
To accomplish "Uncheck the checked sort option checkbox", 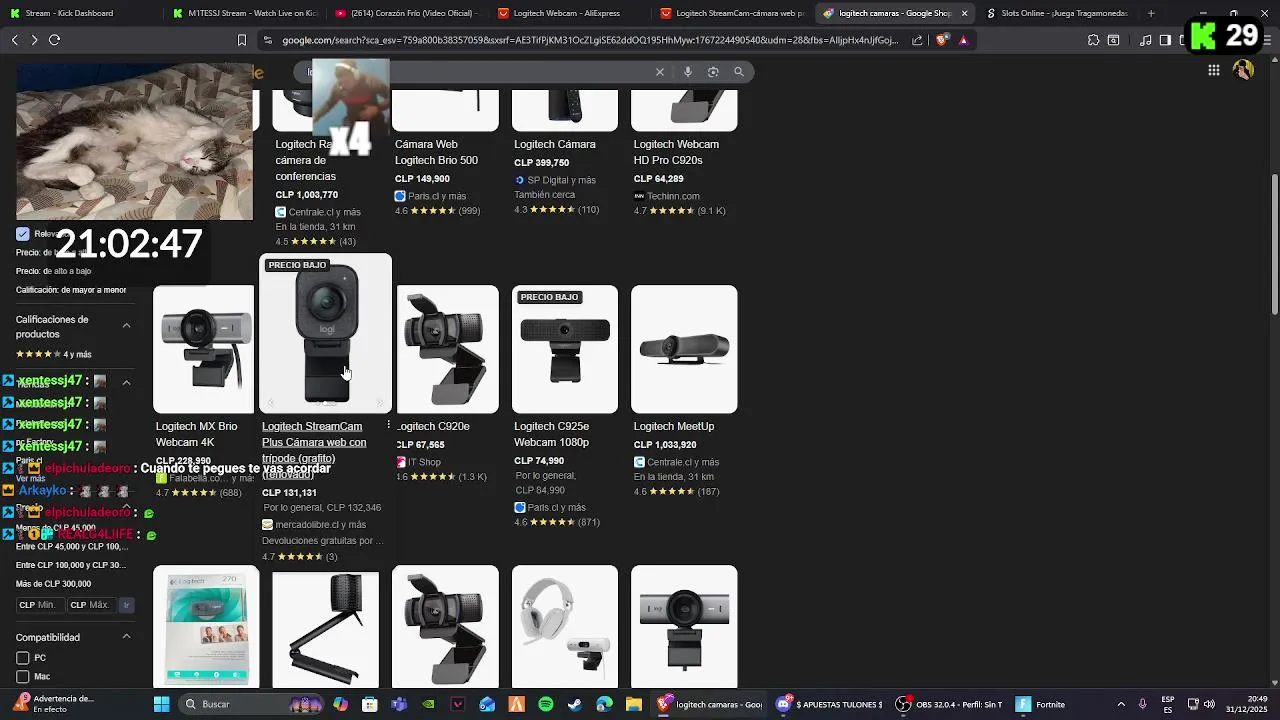I will [x=23, y=234].
